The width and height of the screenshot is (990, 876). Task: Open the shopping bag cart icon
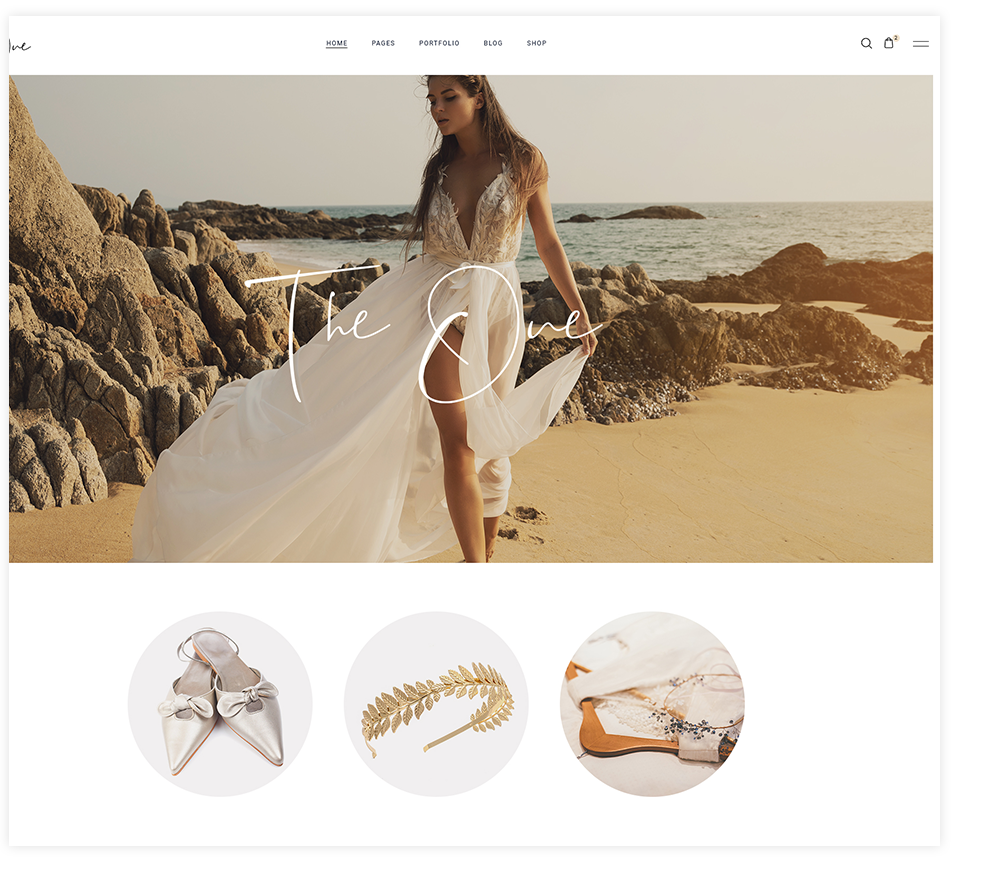pos(888,43)
